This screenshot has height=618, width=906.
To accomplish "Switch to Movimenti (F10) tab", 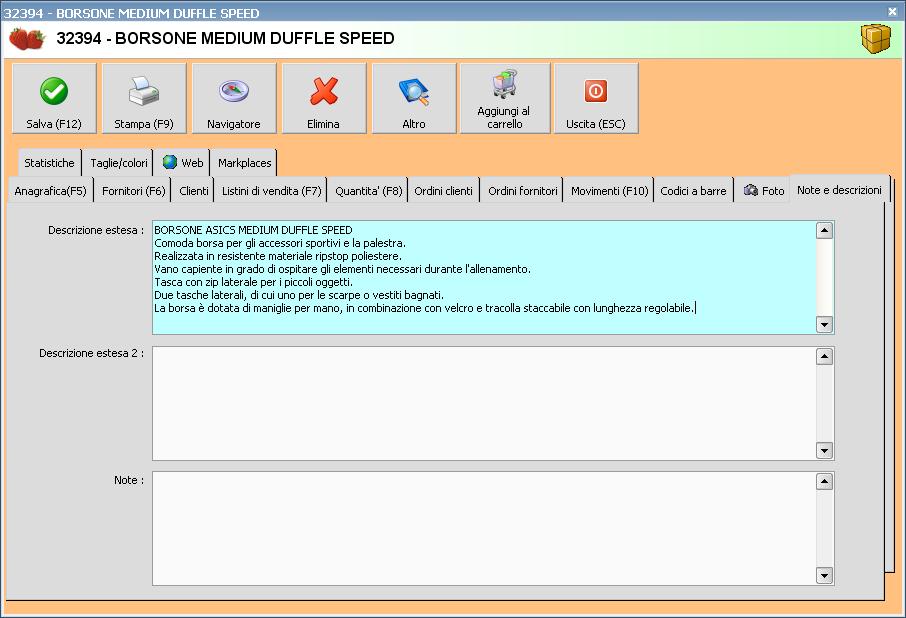I will pyautogui.click(x=610, y=191).
